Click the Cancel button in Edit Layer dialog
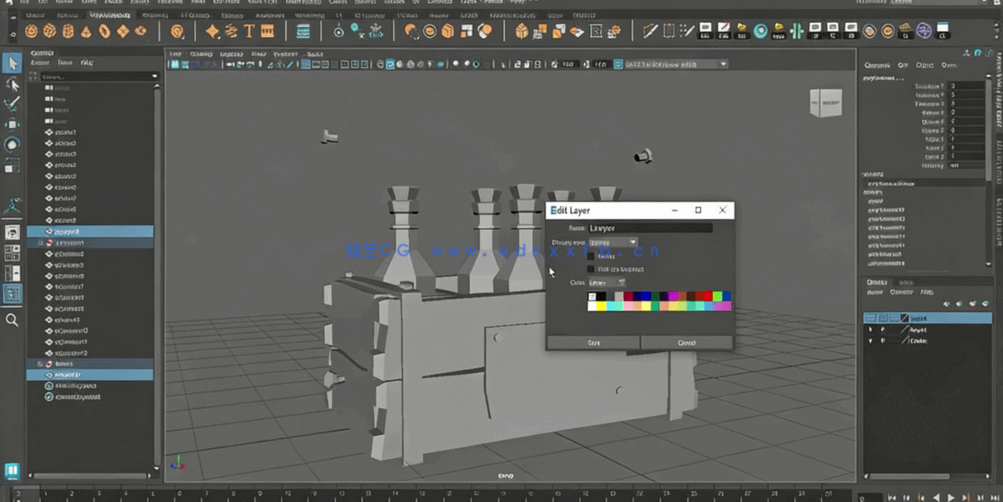Viewport: 1003px width, 502px height. coord(686,342)
